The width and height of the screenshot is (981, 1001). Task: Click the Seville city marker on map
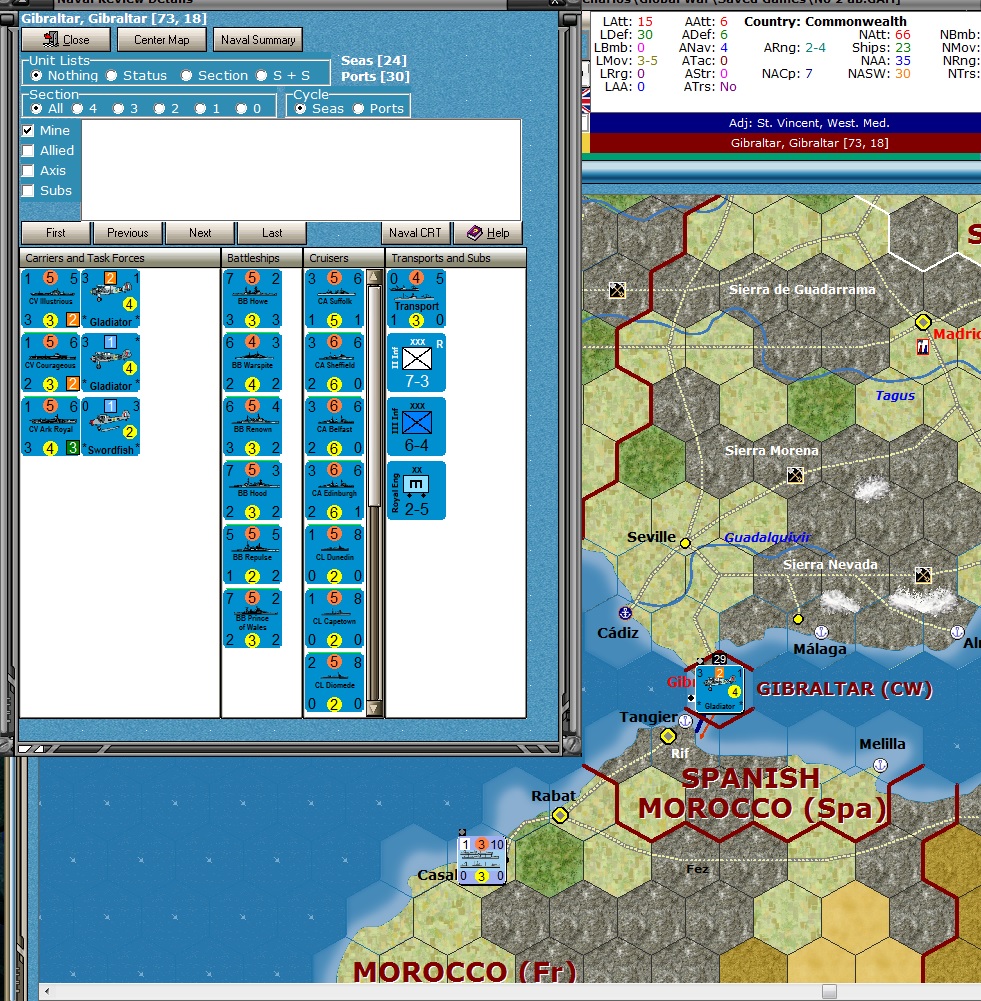pyautogui.click(x=685, y=543)
